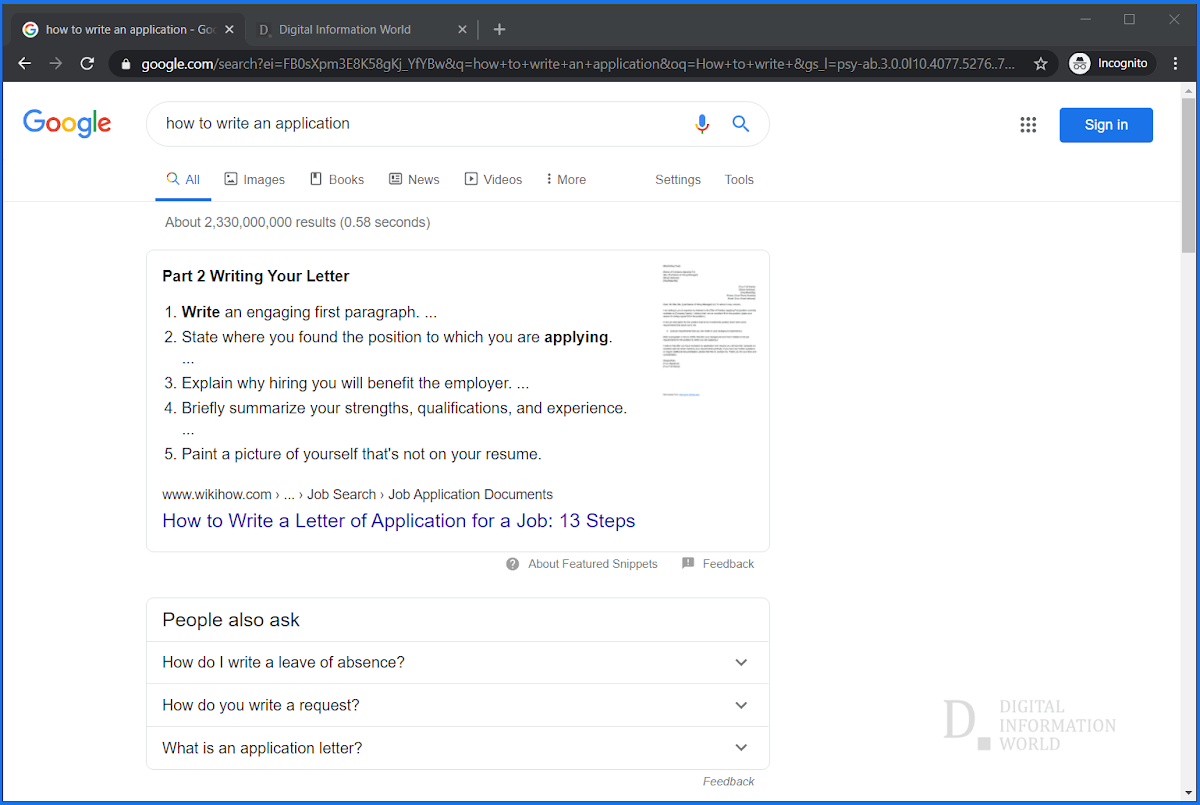This screenshot has width=1200, height=805.
Task: Click the Feedback flag icon under snippet
Action: (688, 564)
